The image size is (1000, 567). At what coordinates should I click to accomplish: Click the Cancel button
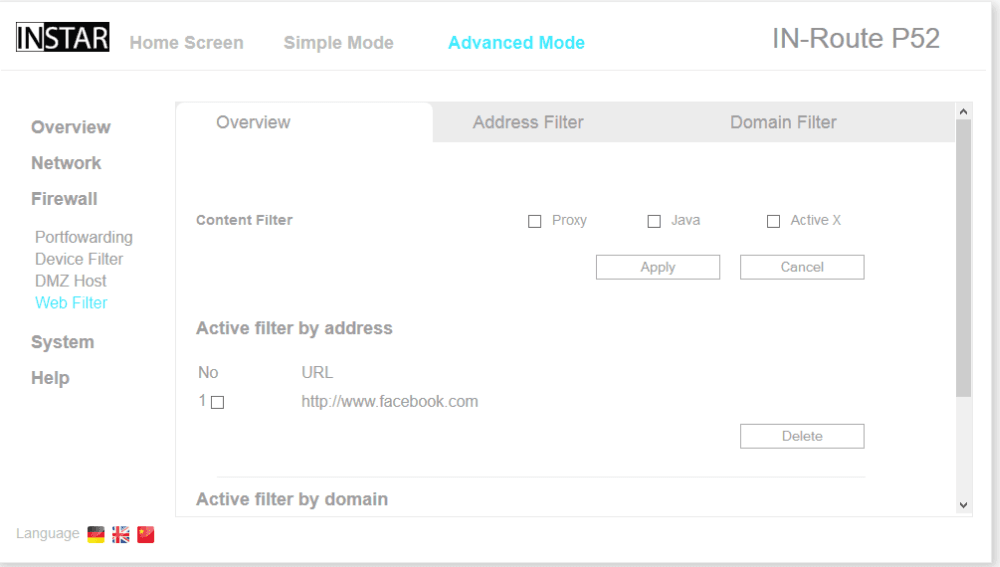click(x=802, y=267)
